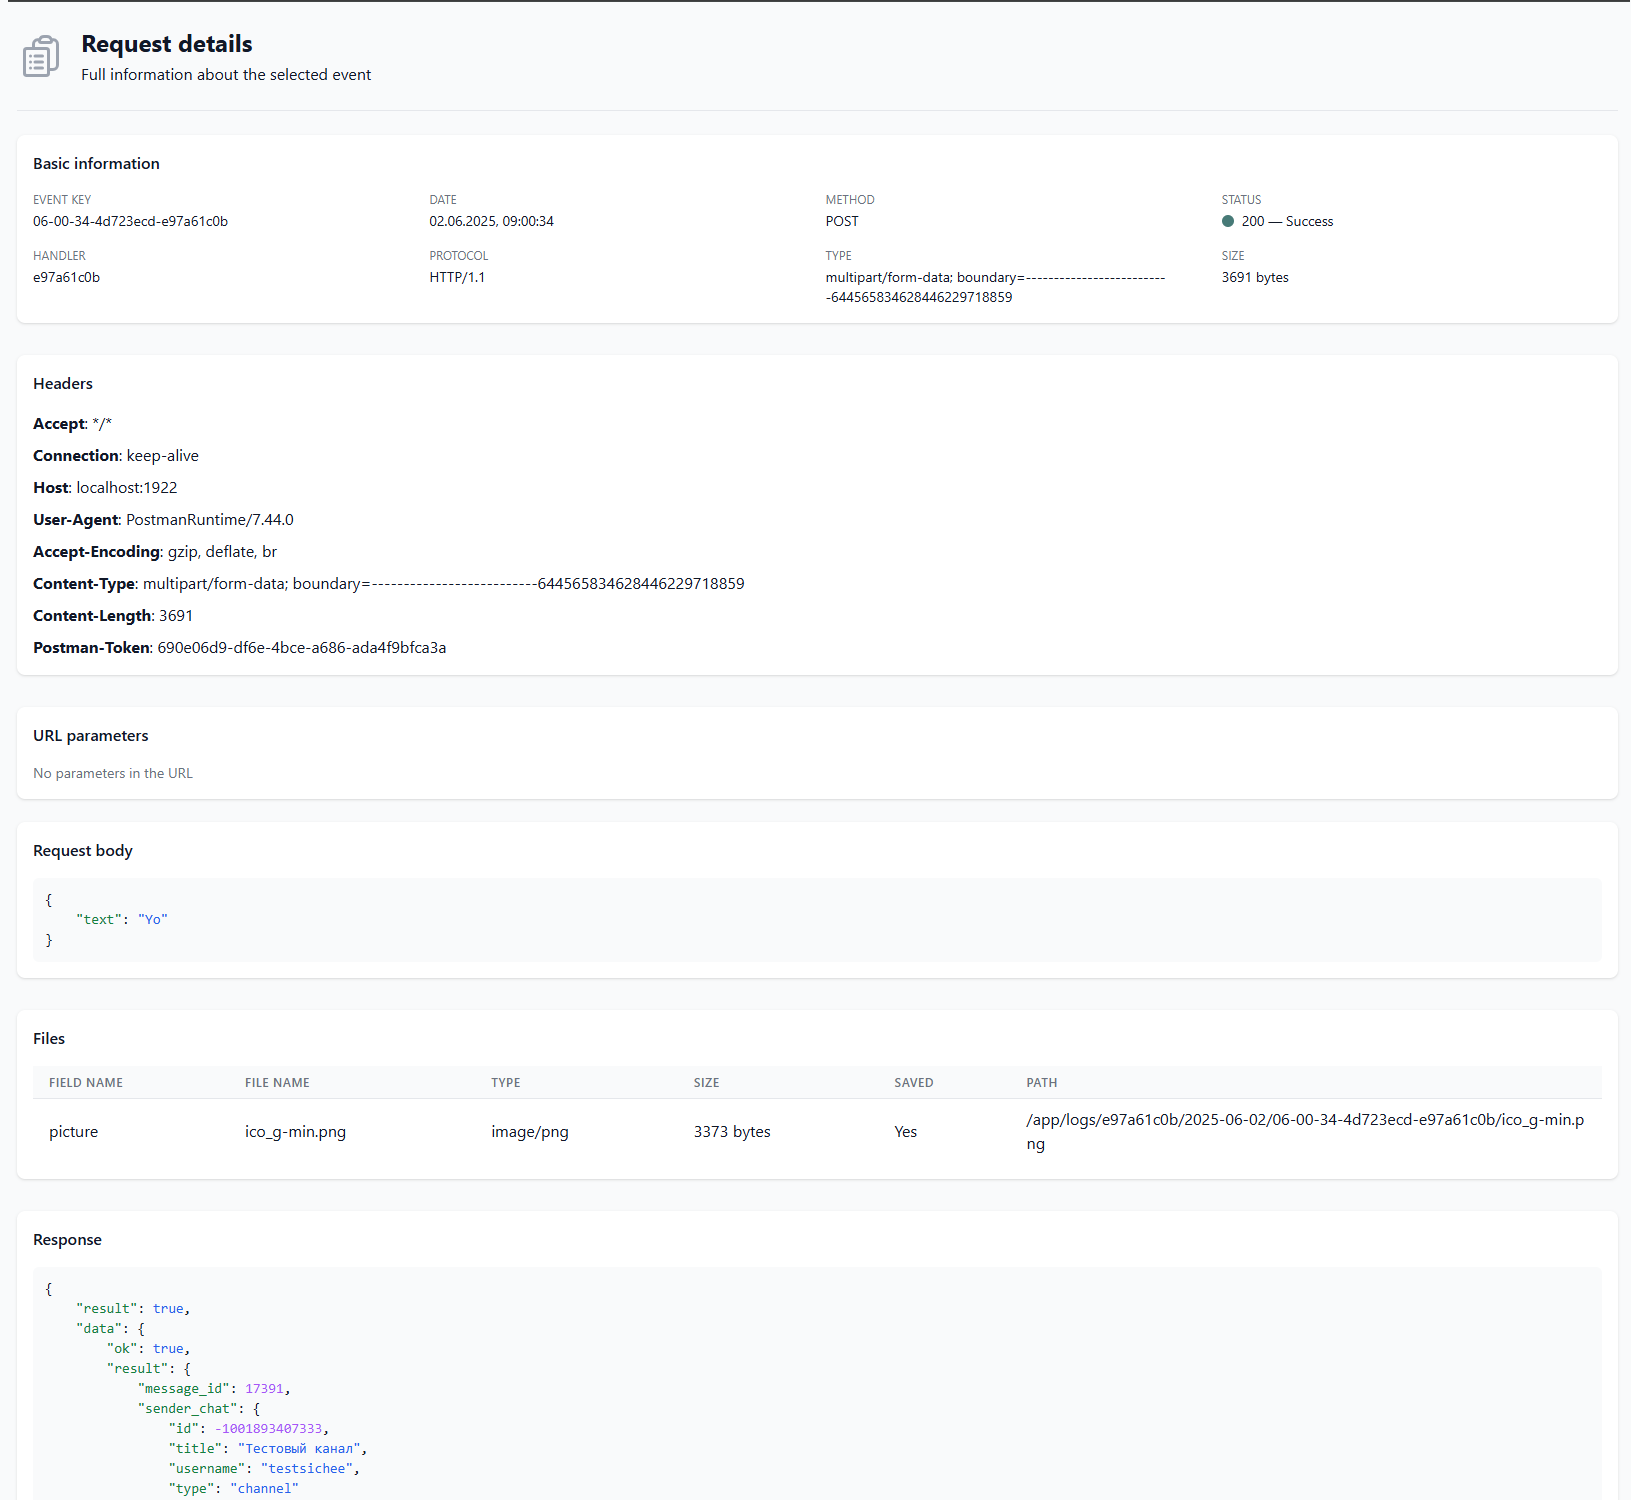Screen dimensions: 1631x1500
Task: Click the green status dot next to 200
Action: click(1228, 221)
